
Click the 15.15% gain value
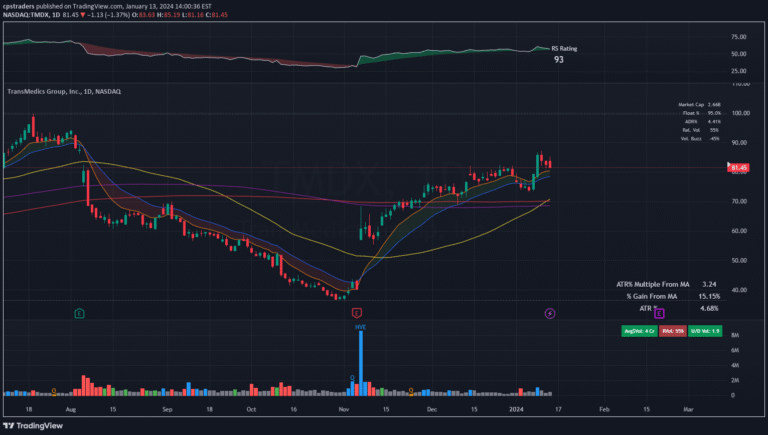coord(709,296)
